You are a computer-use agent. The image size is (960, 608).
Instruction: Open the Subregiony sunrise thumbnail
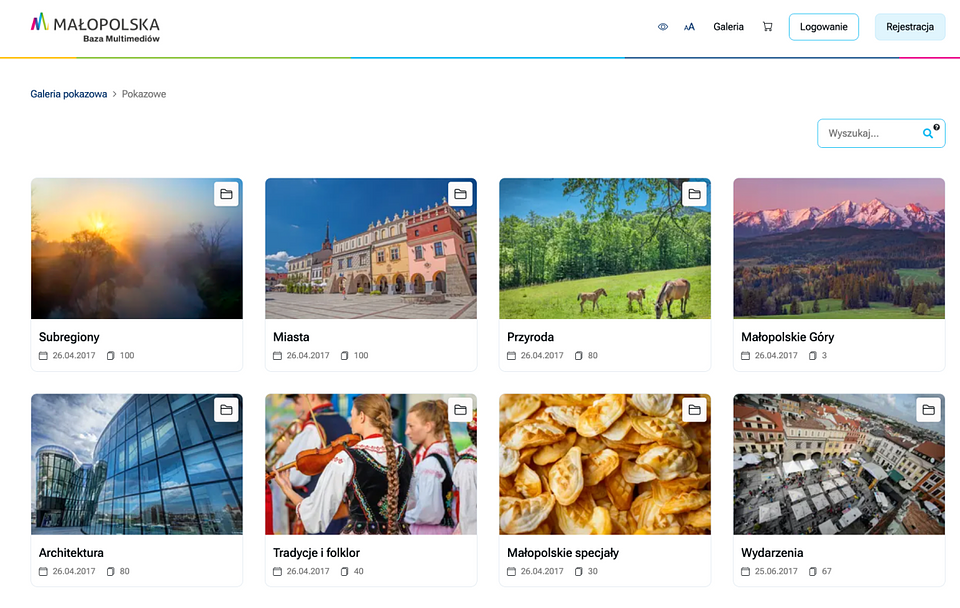[137, 249]
